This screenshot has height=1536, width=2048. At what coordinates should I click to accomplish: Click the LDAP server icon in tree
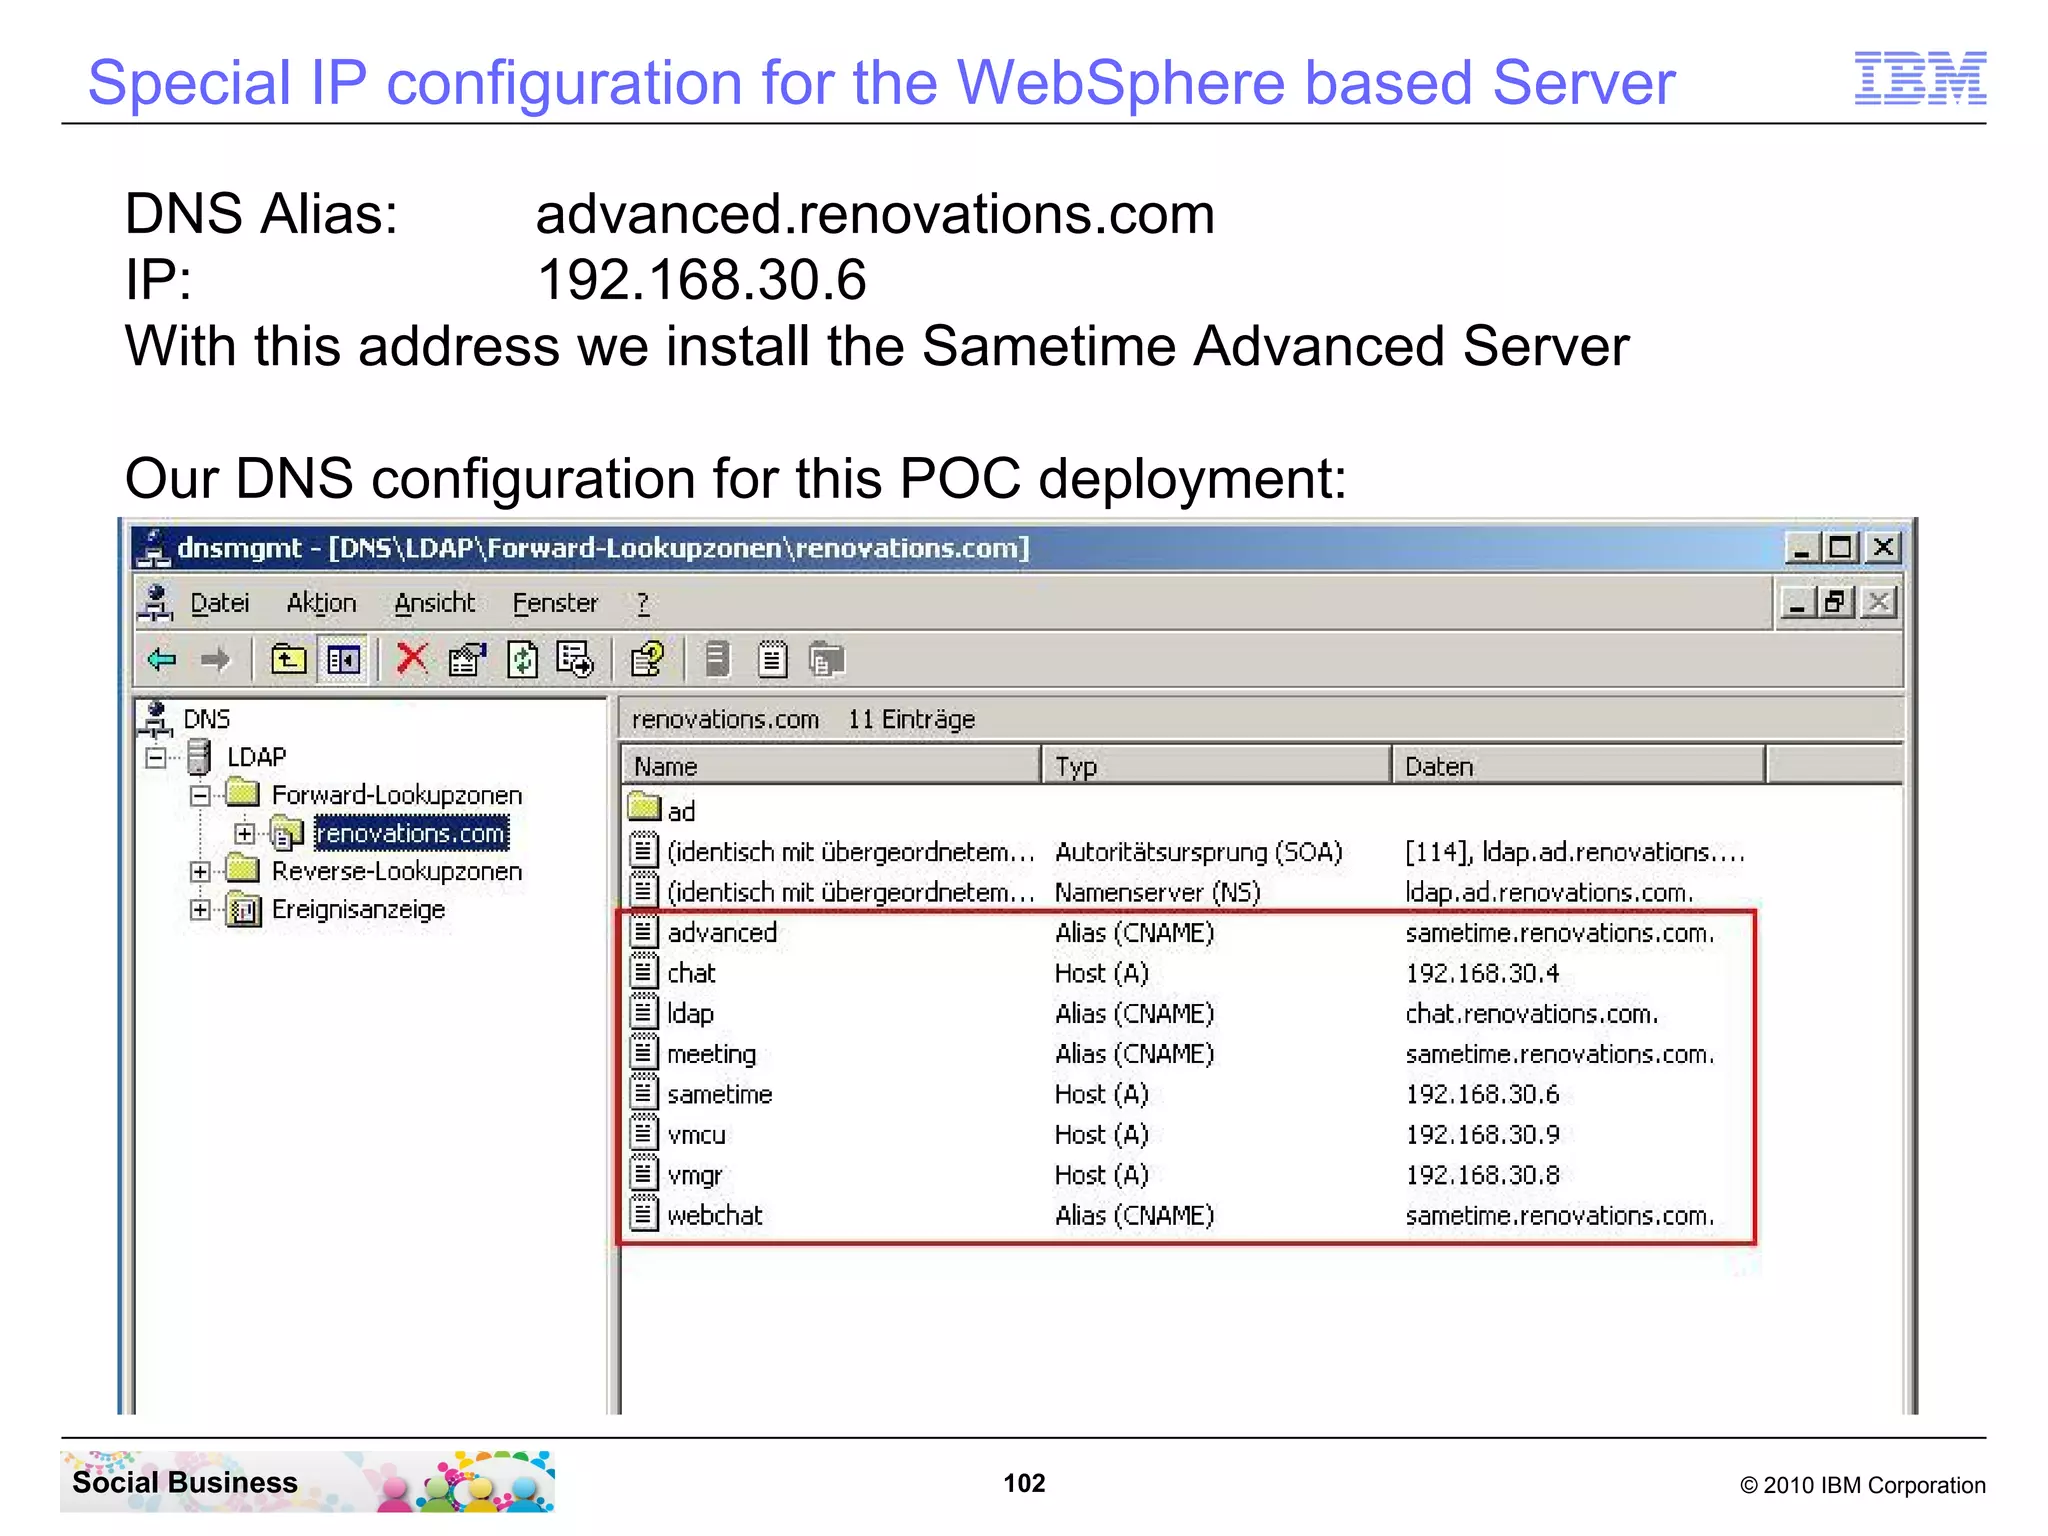click(x=199, y=757)
